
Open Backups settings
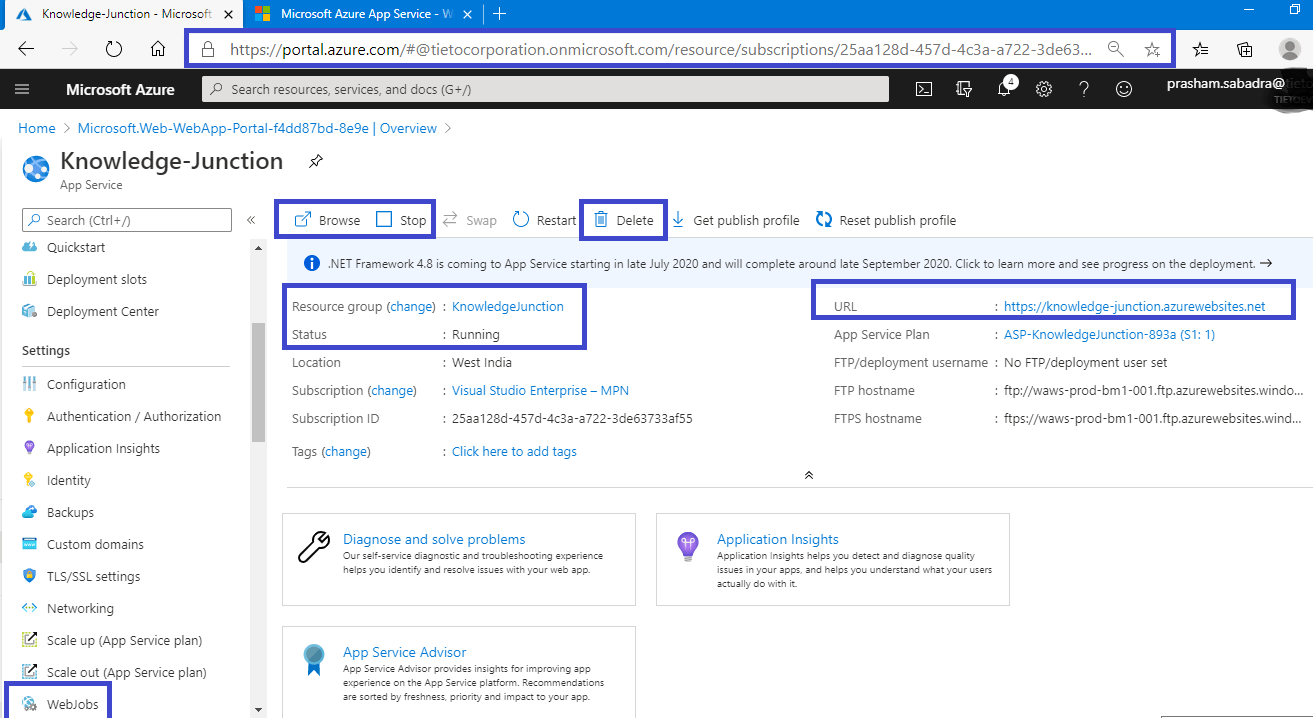(70, 512)
